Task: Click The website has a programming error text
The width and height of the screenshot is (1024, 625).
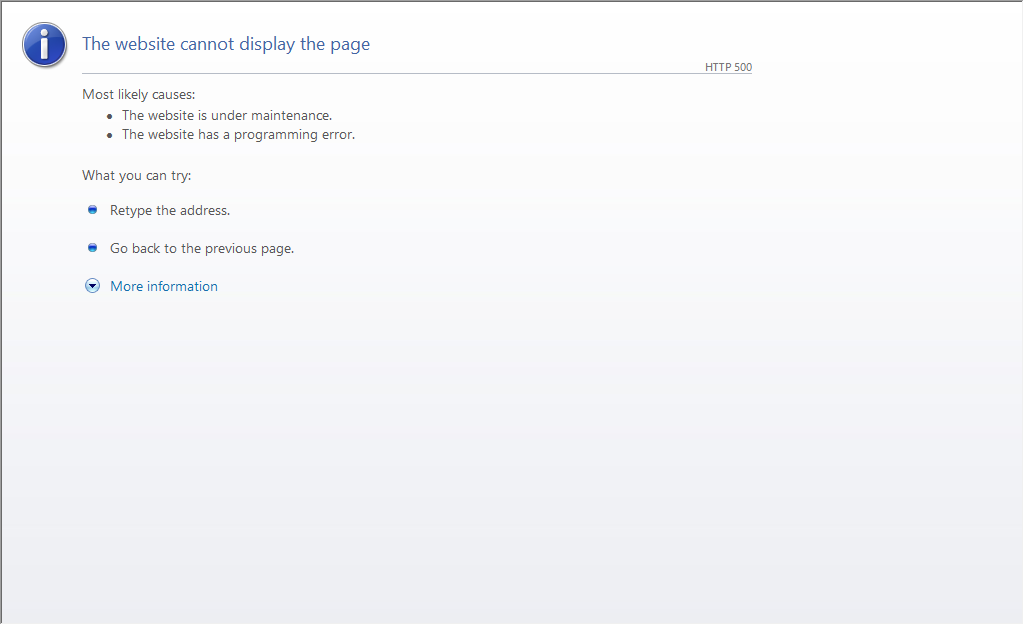Action: (x=238, y=134)
